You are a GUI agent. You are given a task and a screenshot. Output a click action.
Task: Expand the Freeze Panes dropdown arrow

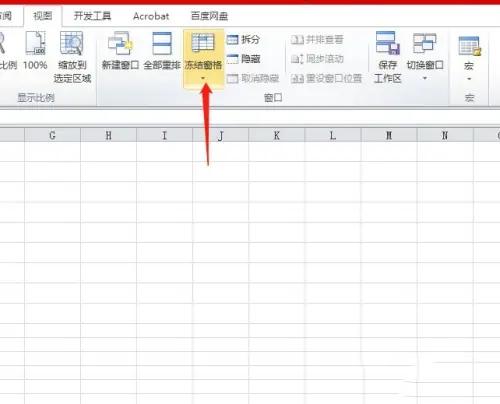pos(203,79)
